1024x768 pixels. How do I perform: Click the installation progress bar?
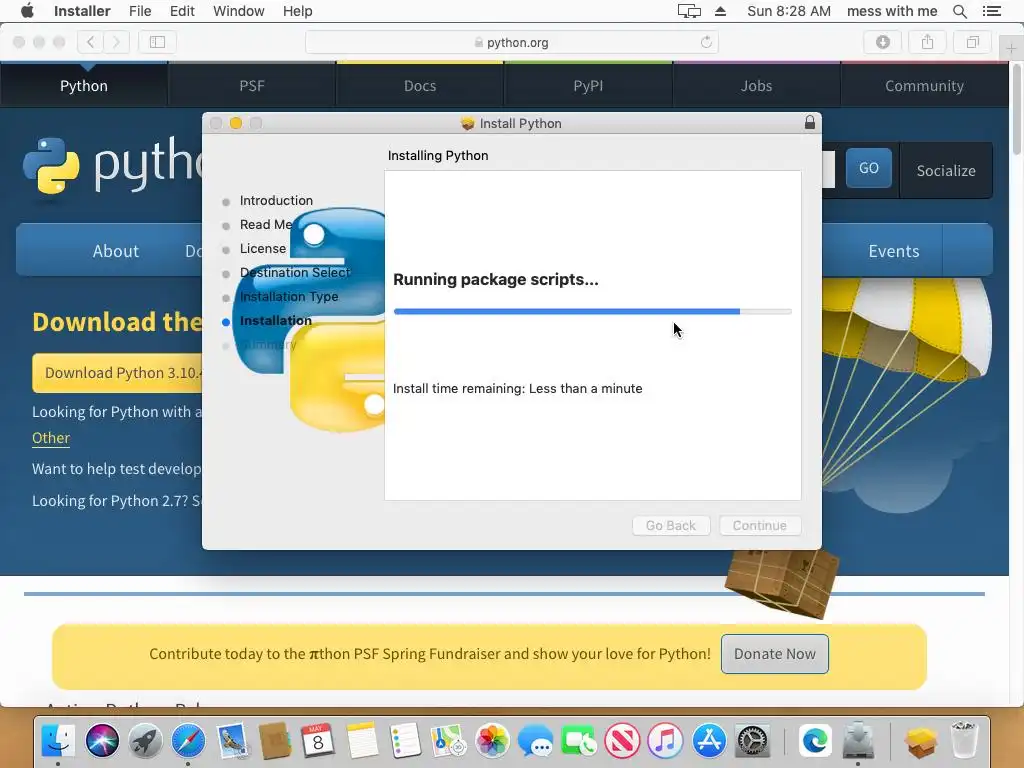(x=592, y=312)
